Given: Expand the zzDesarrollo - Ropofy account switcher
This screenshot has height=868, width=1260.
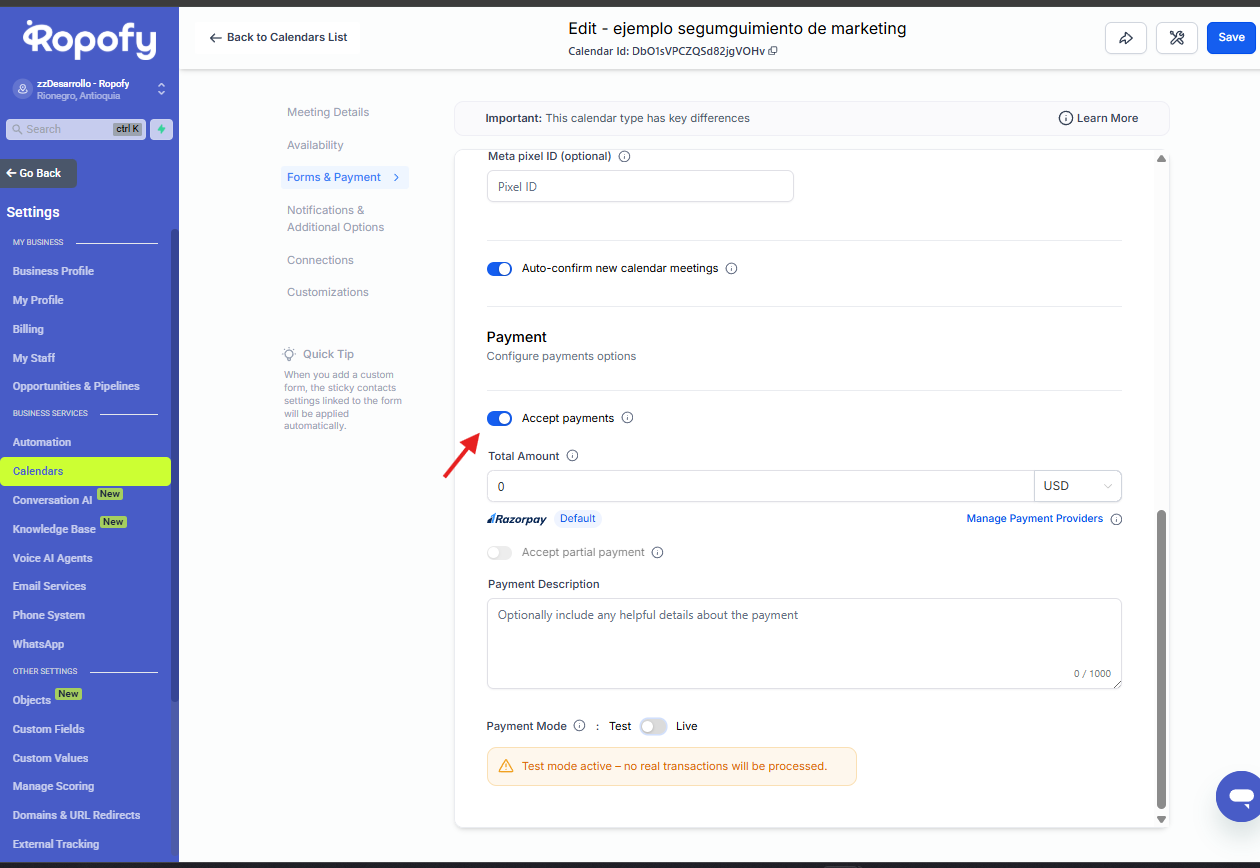Looking at the screenshot, I should [x=161, y=89].
